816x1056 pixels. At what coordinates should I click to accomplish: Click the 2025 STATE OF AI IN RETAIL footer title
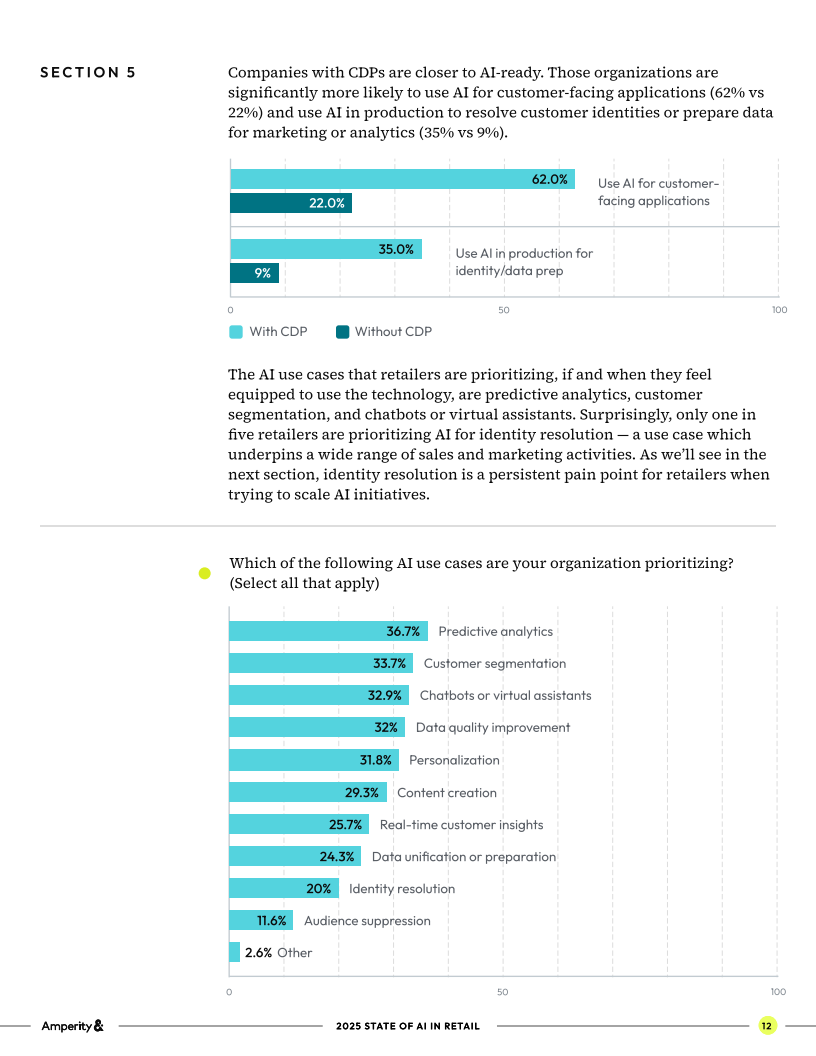tap(408, 1026)
